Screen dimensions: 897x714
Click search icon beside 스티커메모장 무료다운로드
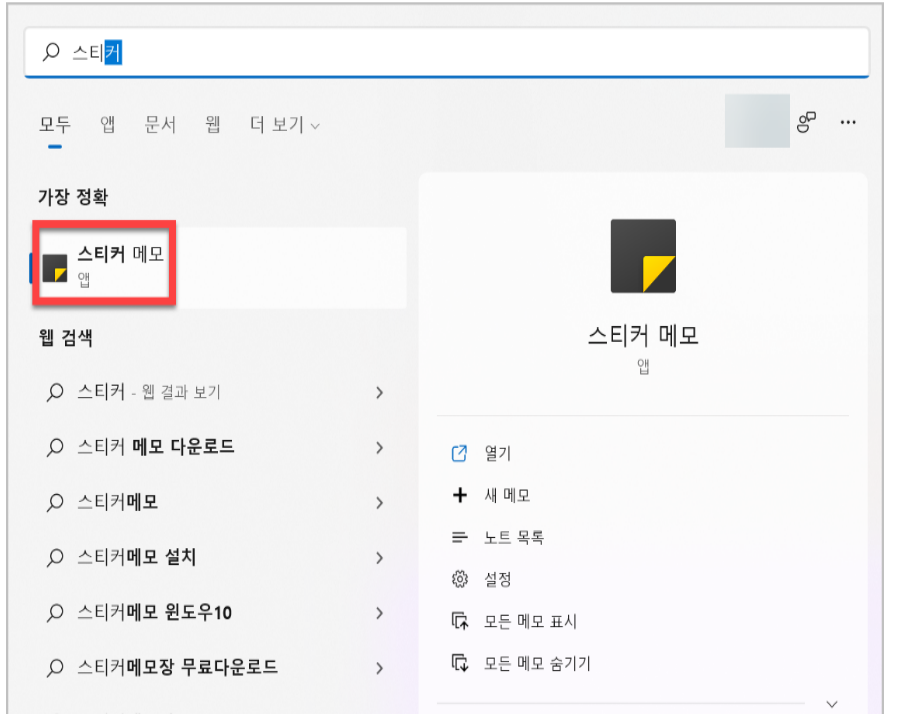click(55, 667)
